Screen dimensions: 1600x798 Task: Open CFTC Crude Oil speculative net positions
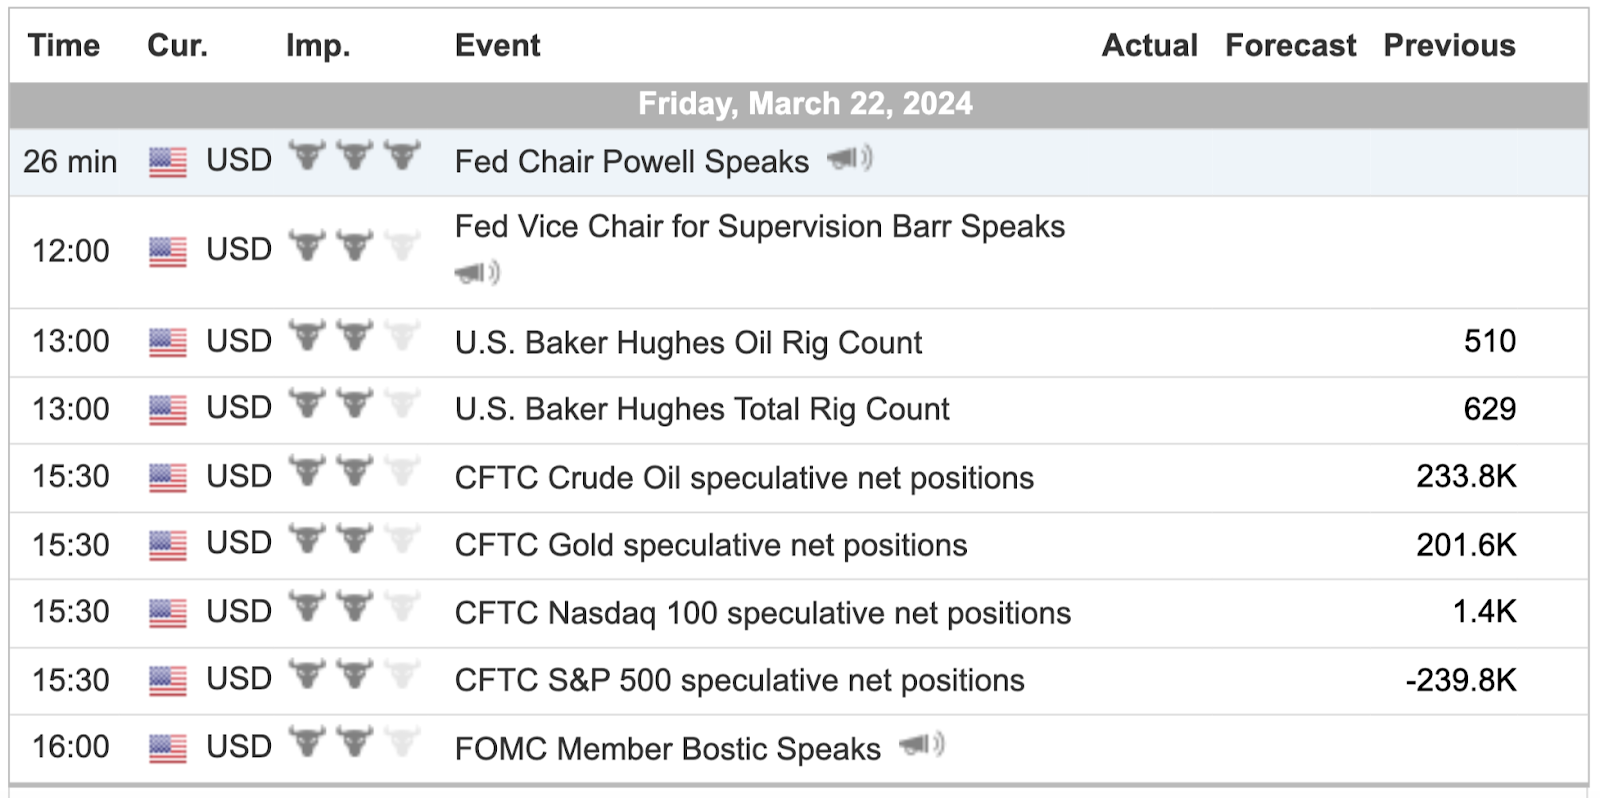coord(744,478)
